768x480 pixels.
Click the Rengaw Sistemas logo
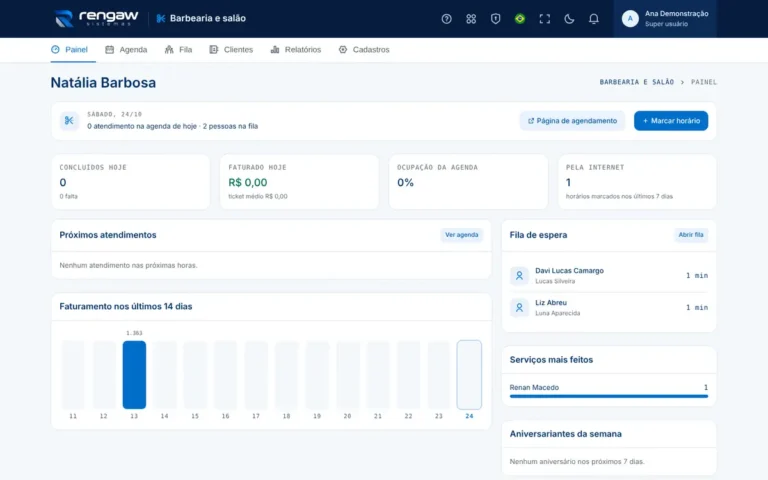[96, 19]
